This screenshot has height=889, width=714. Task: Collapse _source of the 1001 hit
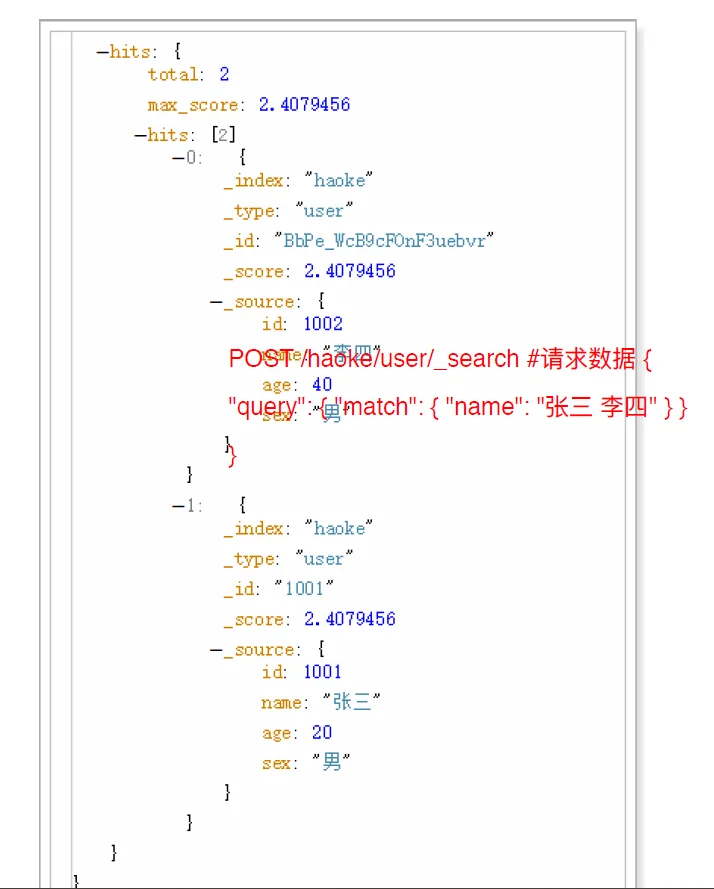[x=216, y=650]
